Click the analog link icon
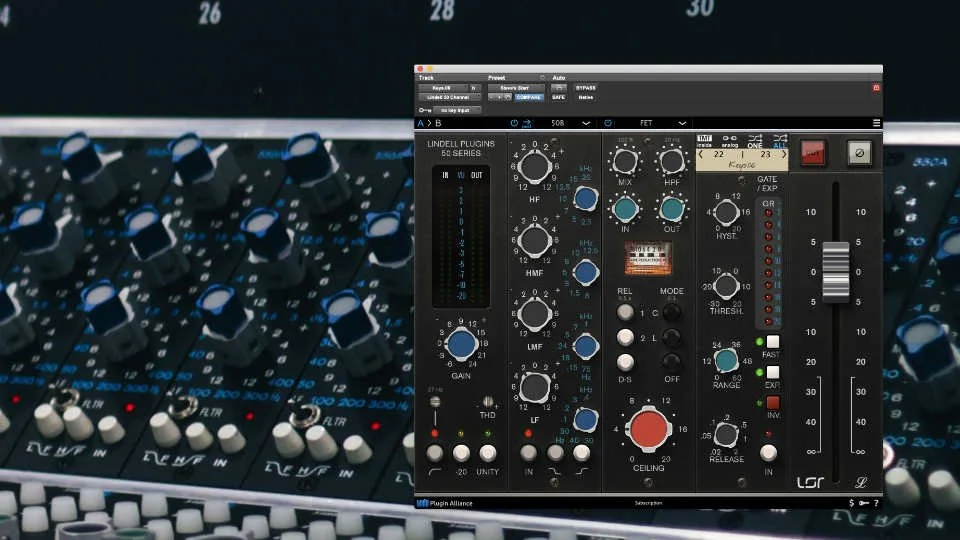 [729, 141]
